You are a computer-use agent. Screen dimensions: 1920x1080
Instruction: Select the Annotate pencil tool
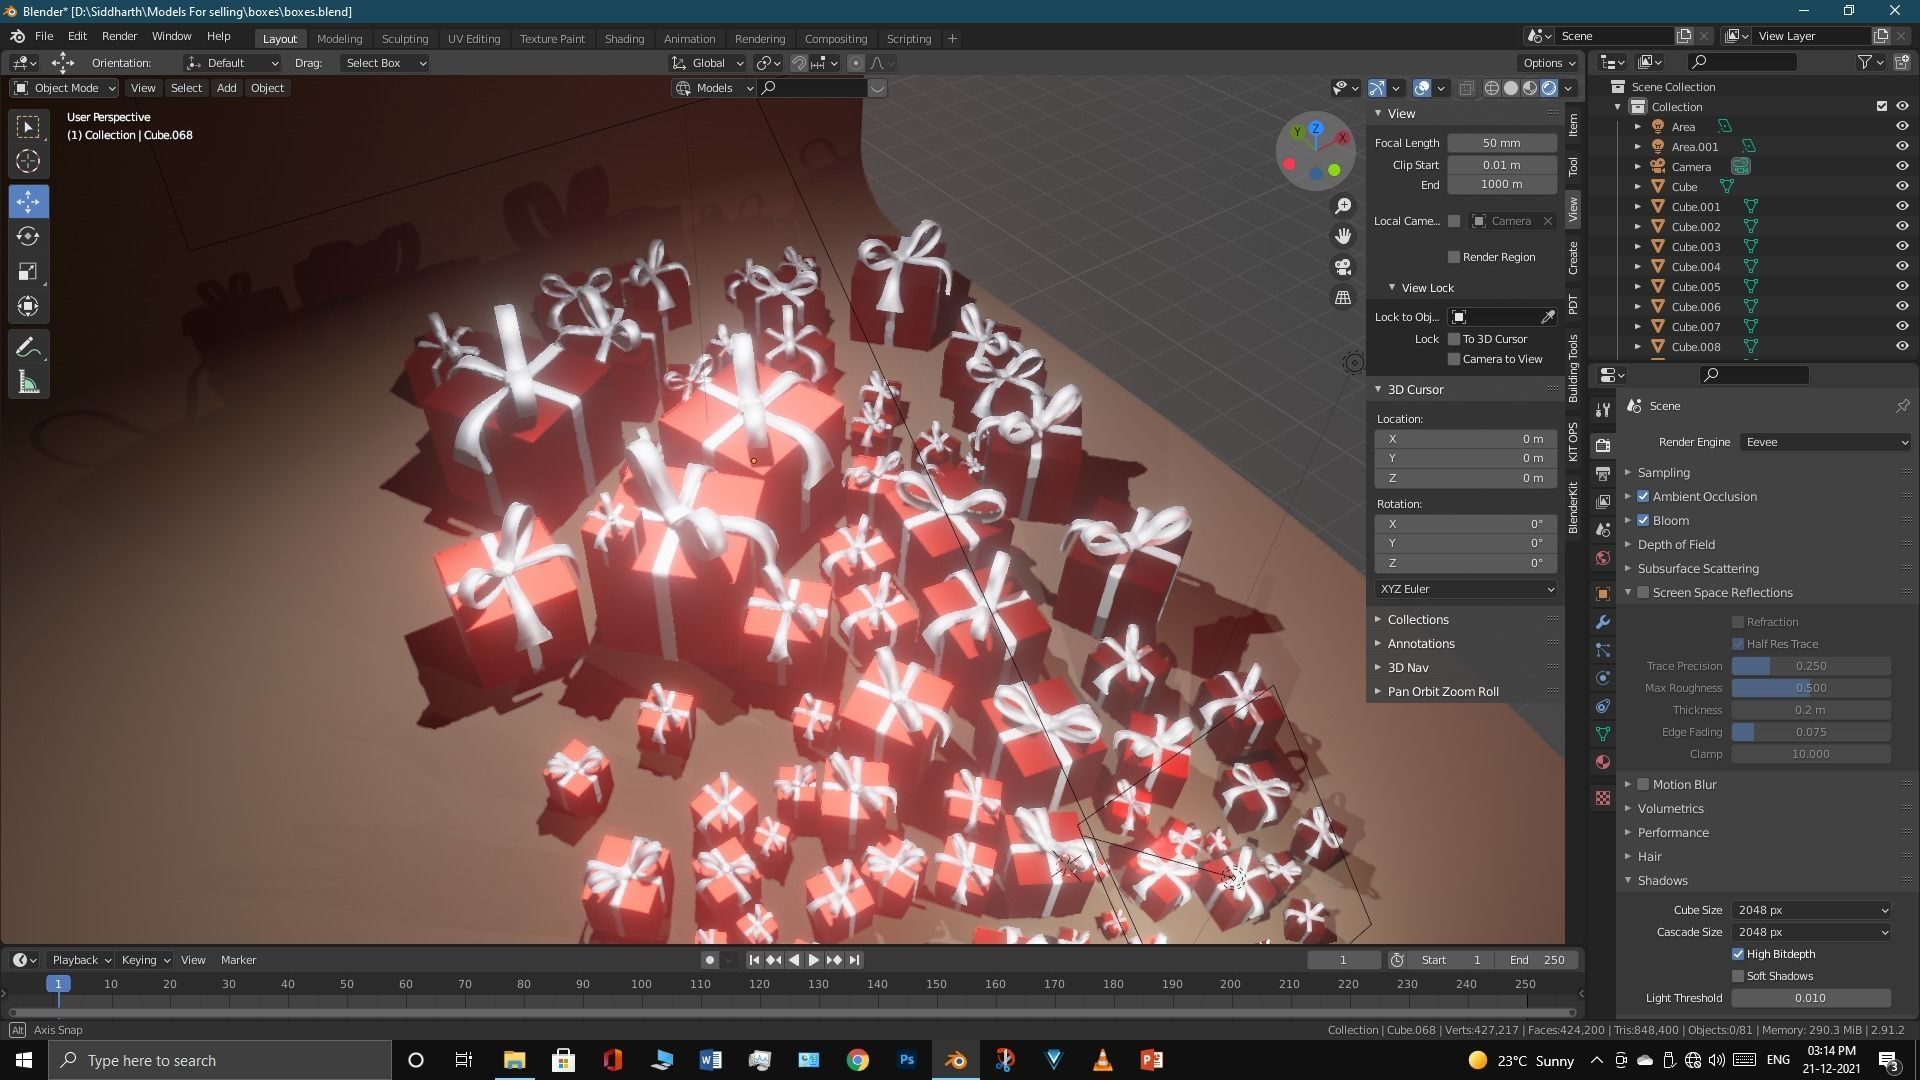point(28,348)
